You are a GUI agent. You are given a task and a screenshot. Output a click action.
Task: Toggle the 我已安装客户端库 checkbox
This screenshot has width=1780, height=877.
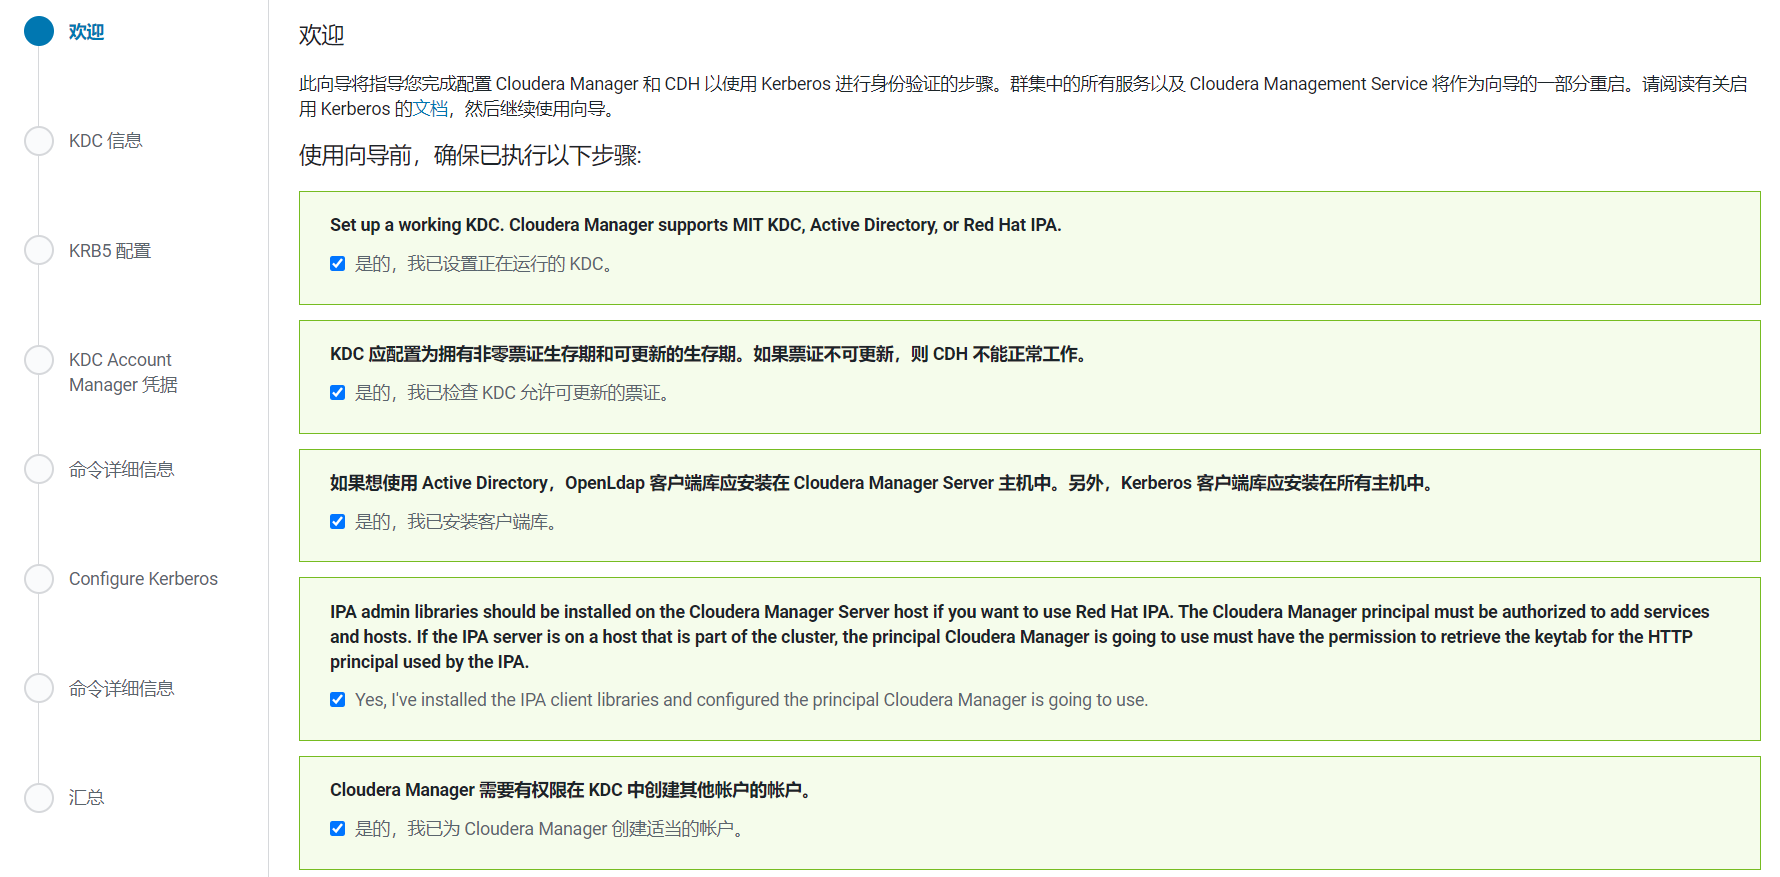click(x=338, y=522)
